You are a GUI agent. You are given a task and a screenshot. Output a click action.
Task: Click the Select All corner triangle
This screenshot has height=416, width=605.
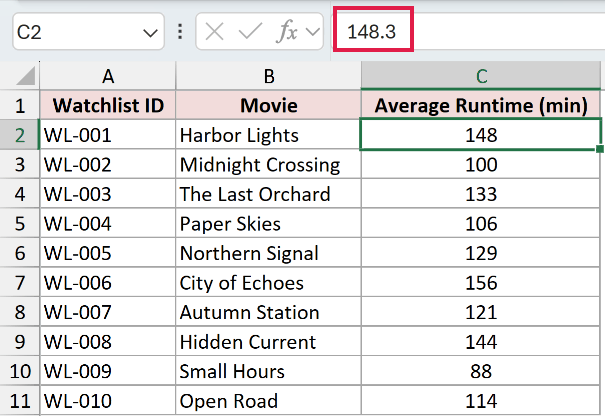point(26,75)
